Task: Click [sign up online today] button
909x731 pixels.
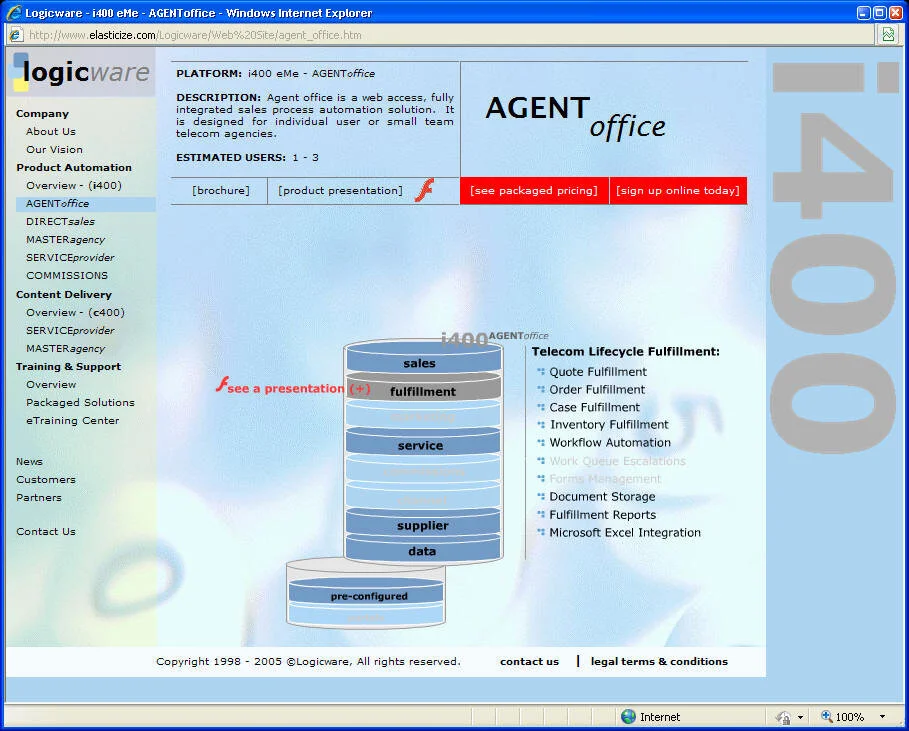Action: [678, 191]
